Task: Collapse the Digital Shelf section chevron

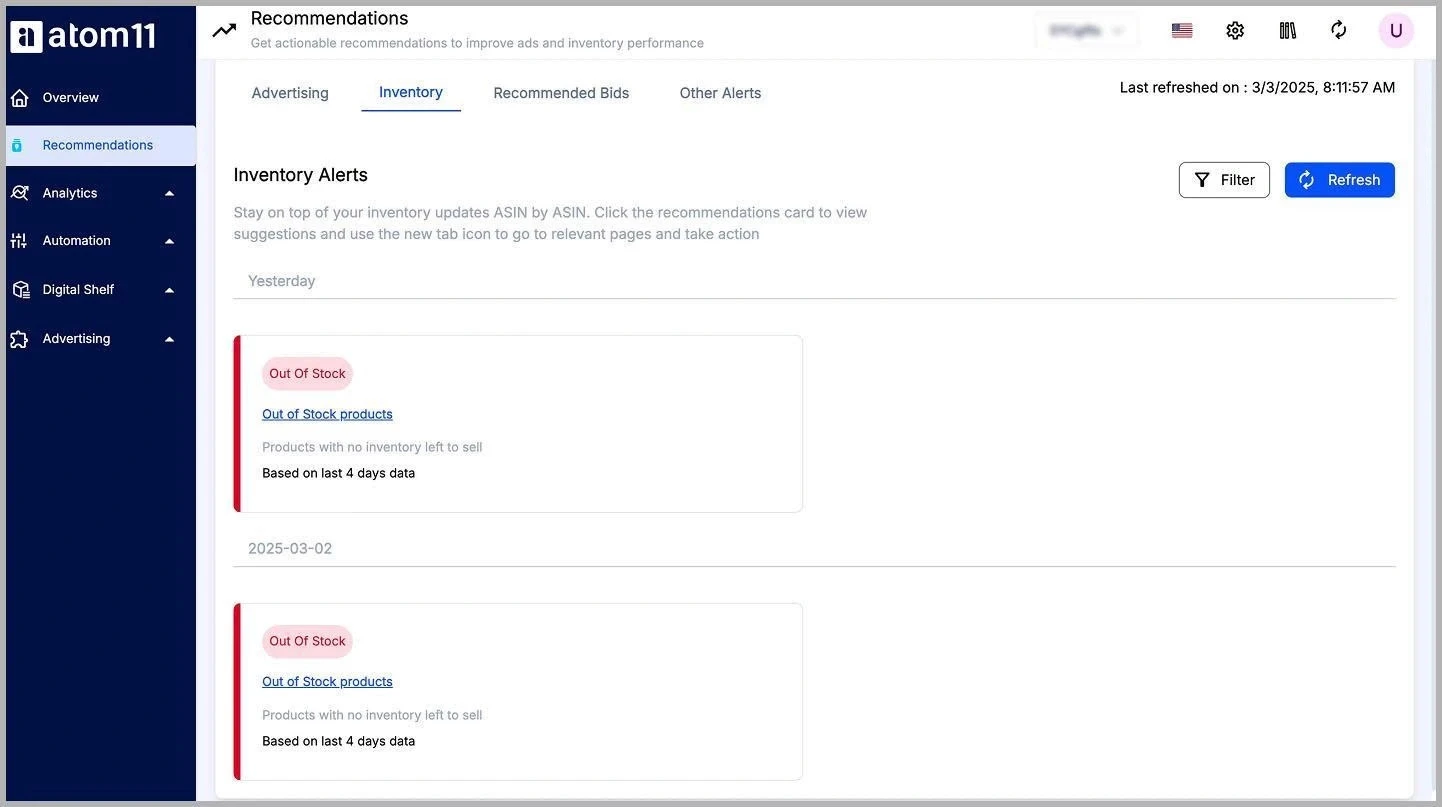Action: pyautogui.click(x=169, y=289)
